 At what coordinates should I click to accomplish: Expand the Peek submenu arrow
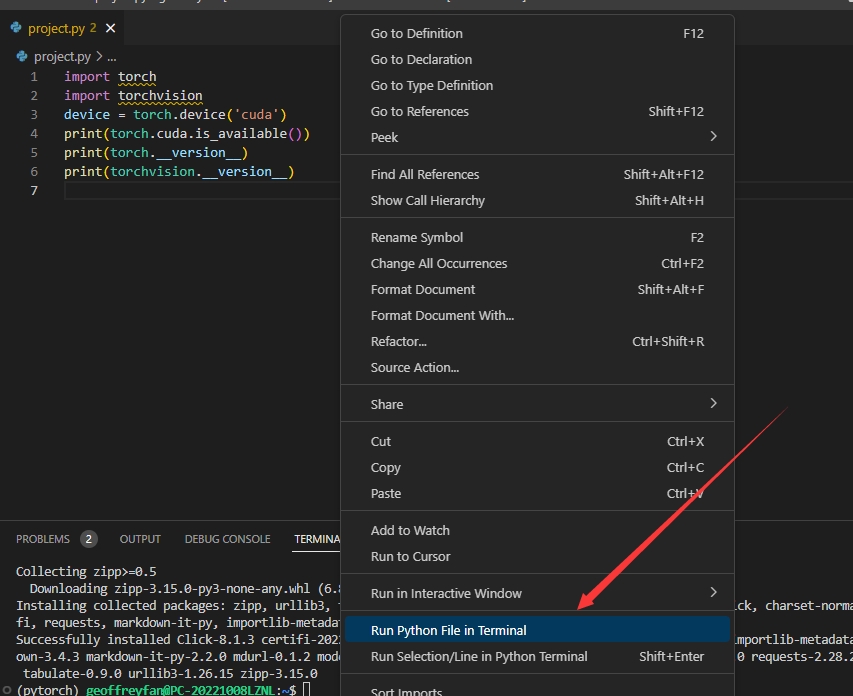(x=713, y=137)
